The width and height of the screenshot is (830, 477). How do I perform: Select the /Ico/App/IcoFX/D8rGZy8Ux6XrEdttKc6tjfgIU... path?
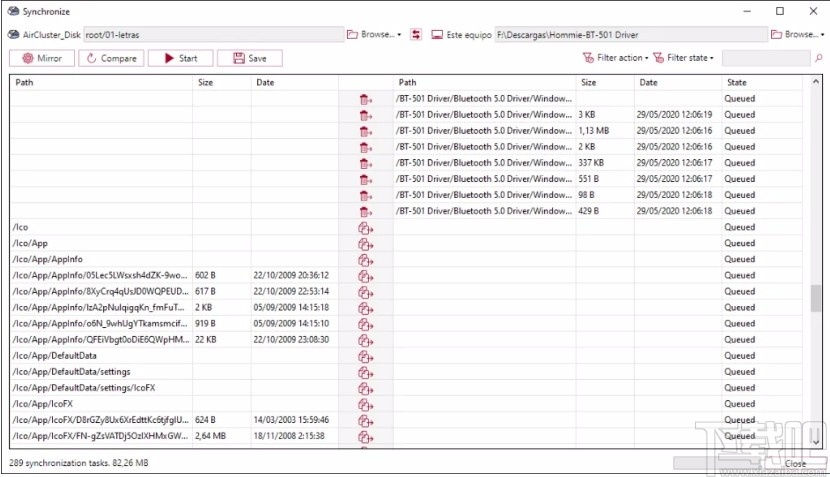click(101, 420)
